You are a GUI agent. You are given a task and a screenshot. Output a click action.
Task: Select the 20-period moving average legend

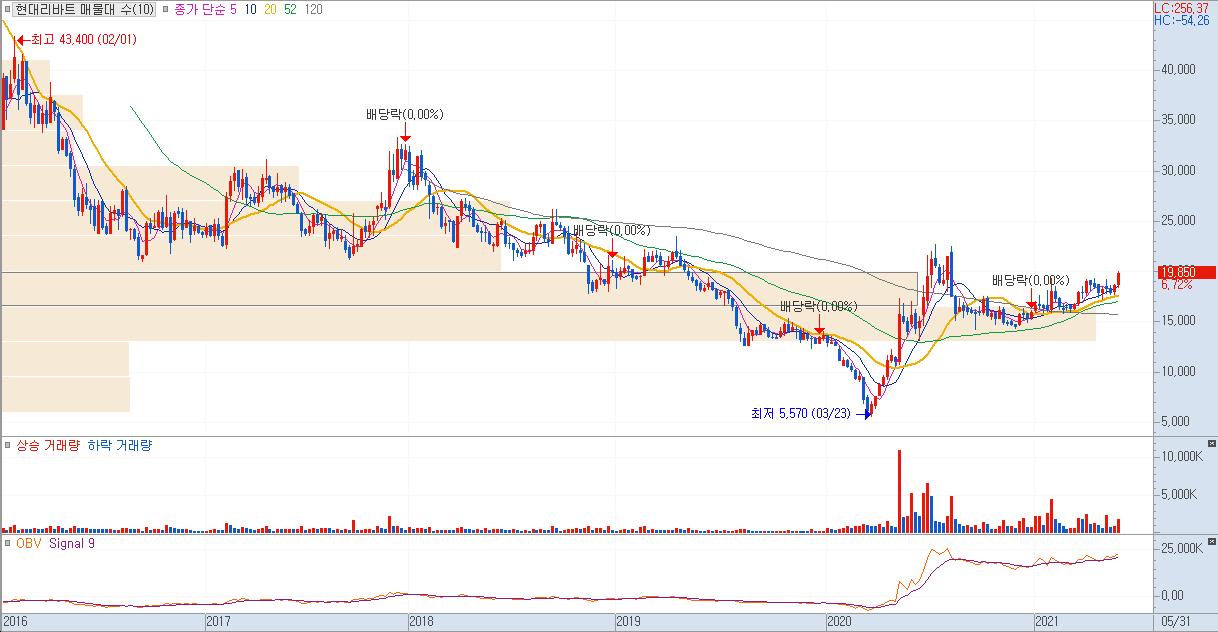click(x=270, y=8)
